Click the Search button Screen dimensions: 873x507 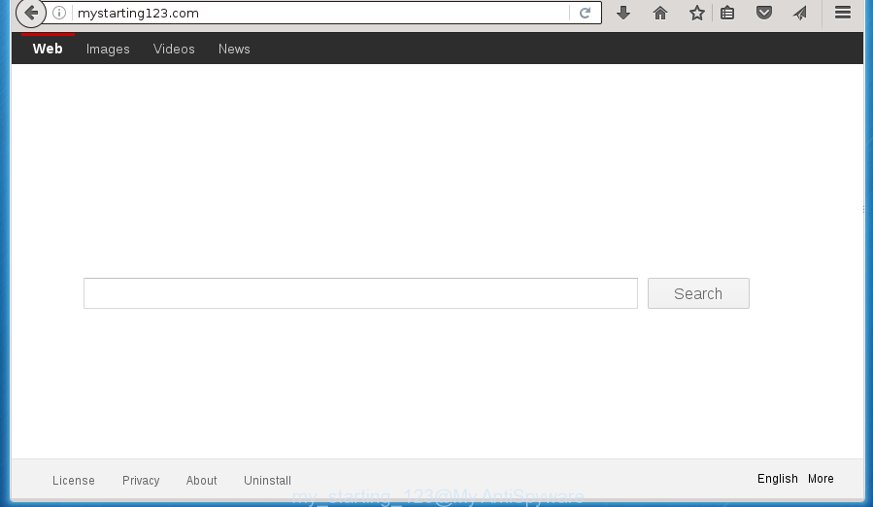click(x=698, y=293)
